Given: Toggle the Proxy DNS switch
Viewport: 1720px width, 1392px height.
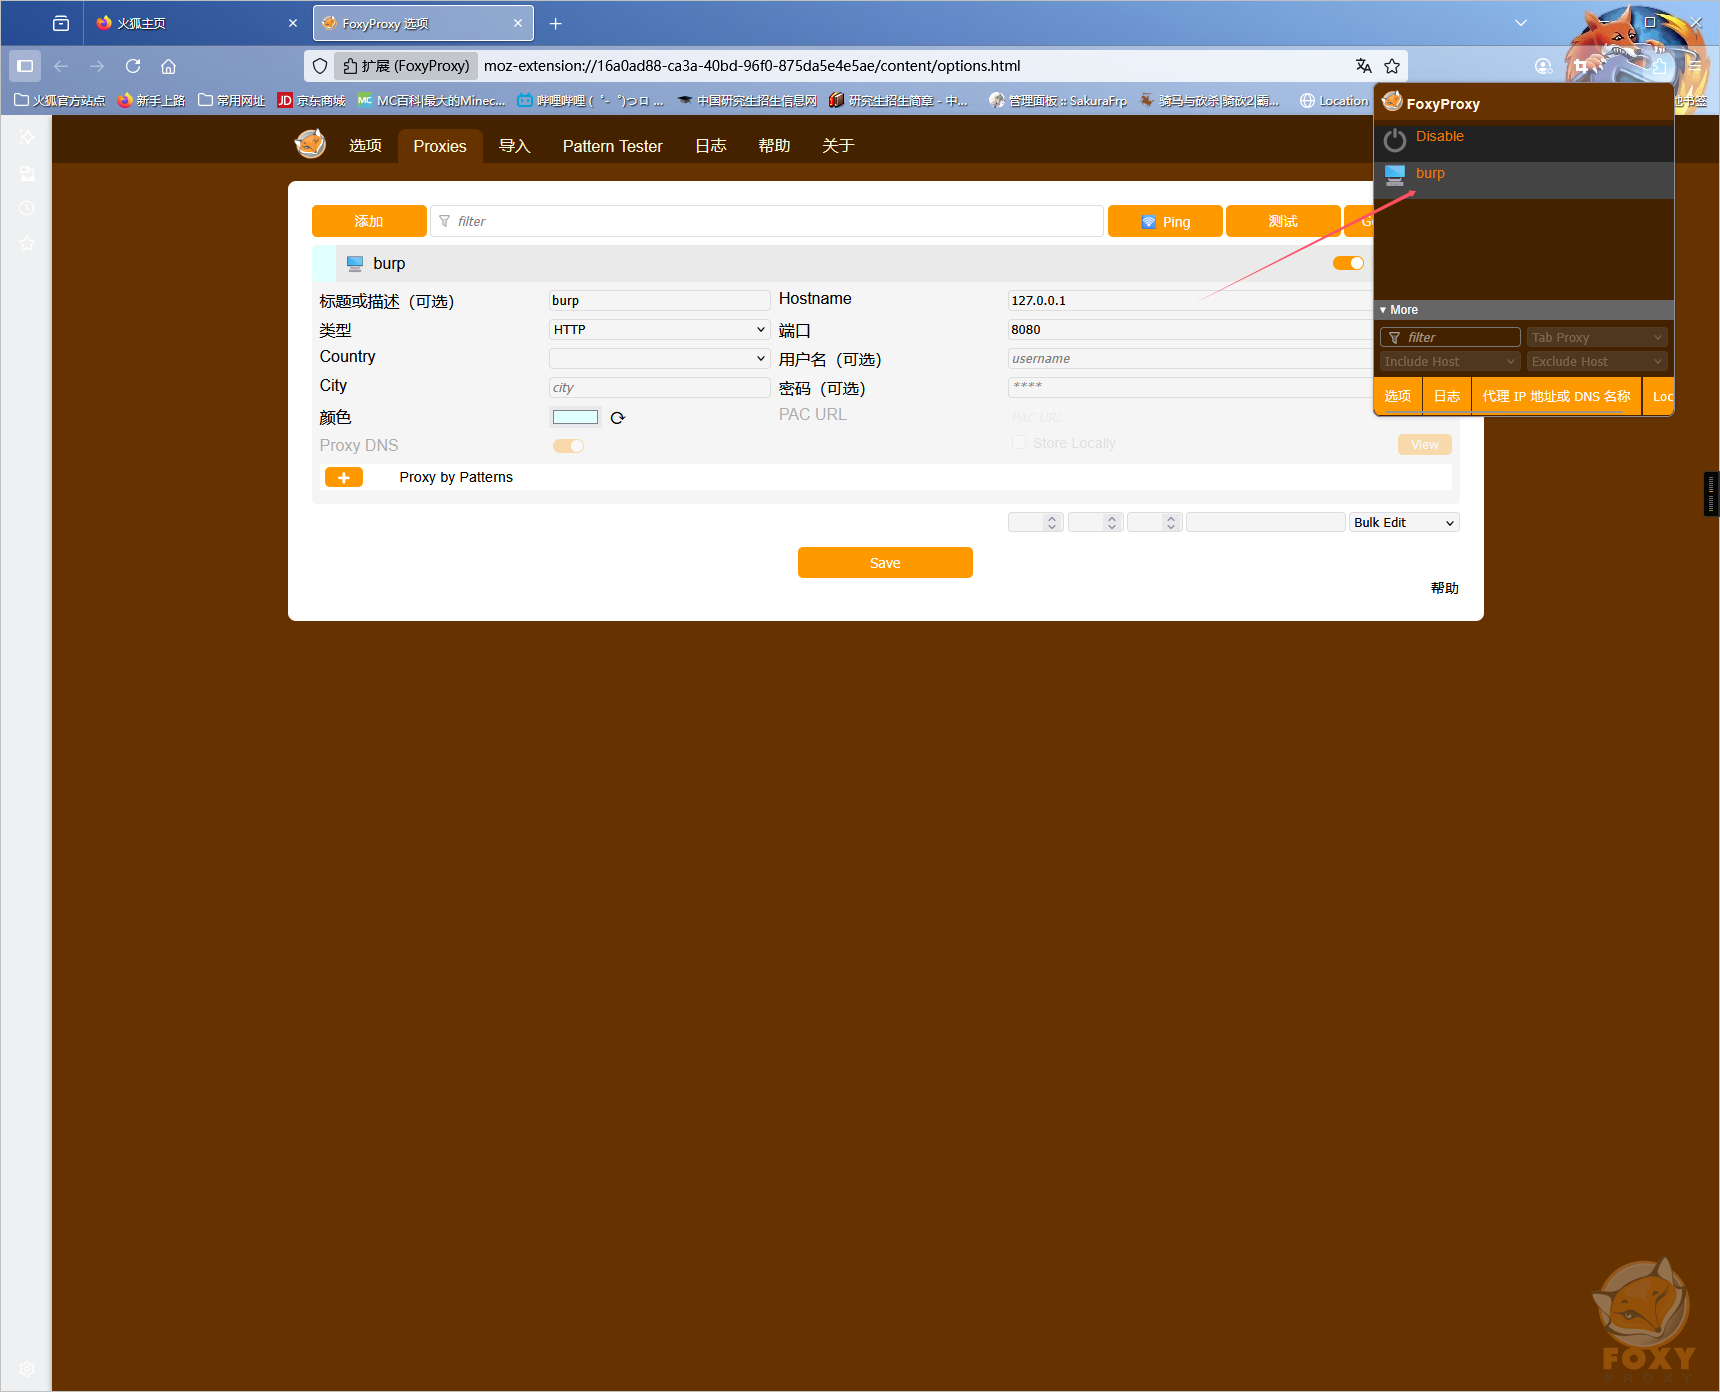Looking at the screenshot, I should tap(568, 446).
